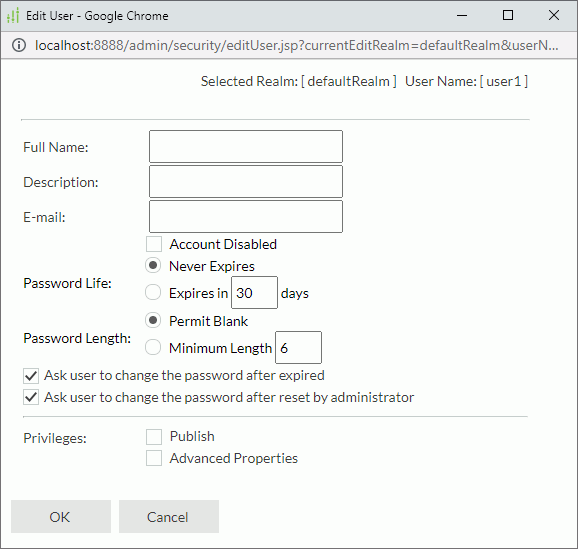Close the Edit User window
This screenshot has width=578, height=549.
(x=554, y=15)
